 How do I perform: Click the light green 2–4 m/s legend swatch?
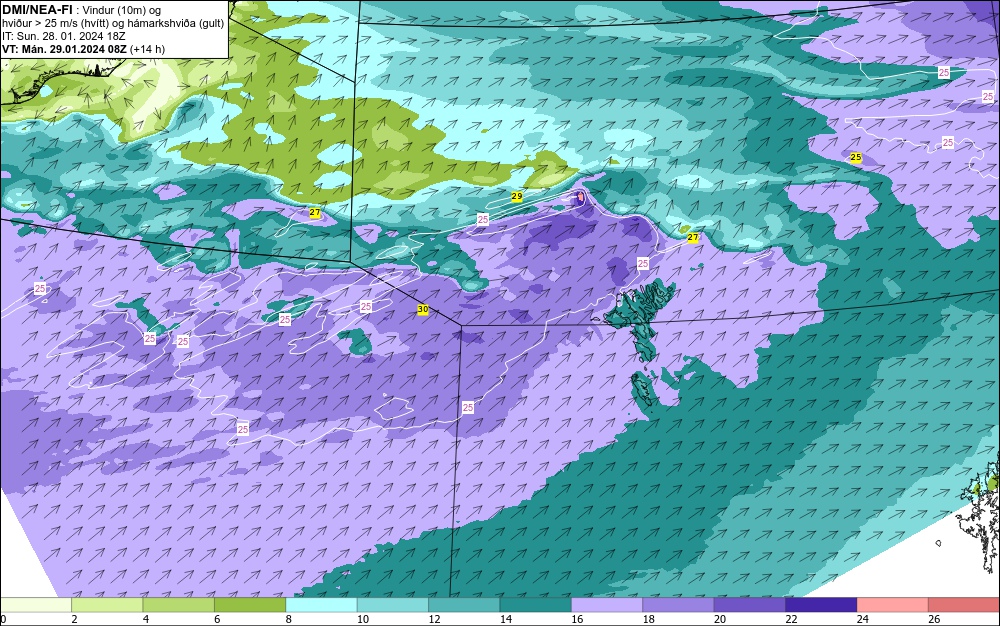pyautogui.click(x=107, y=605)
